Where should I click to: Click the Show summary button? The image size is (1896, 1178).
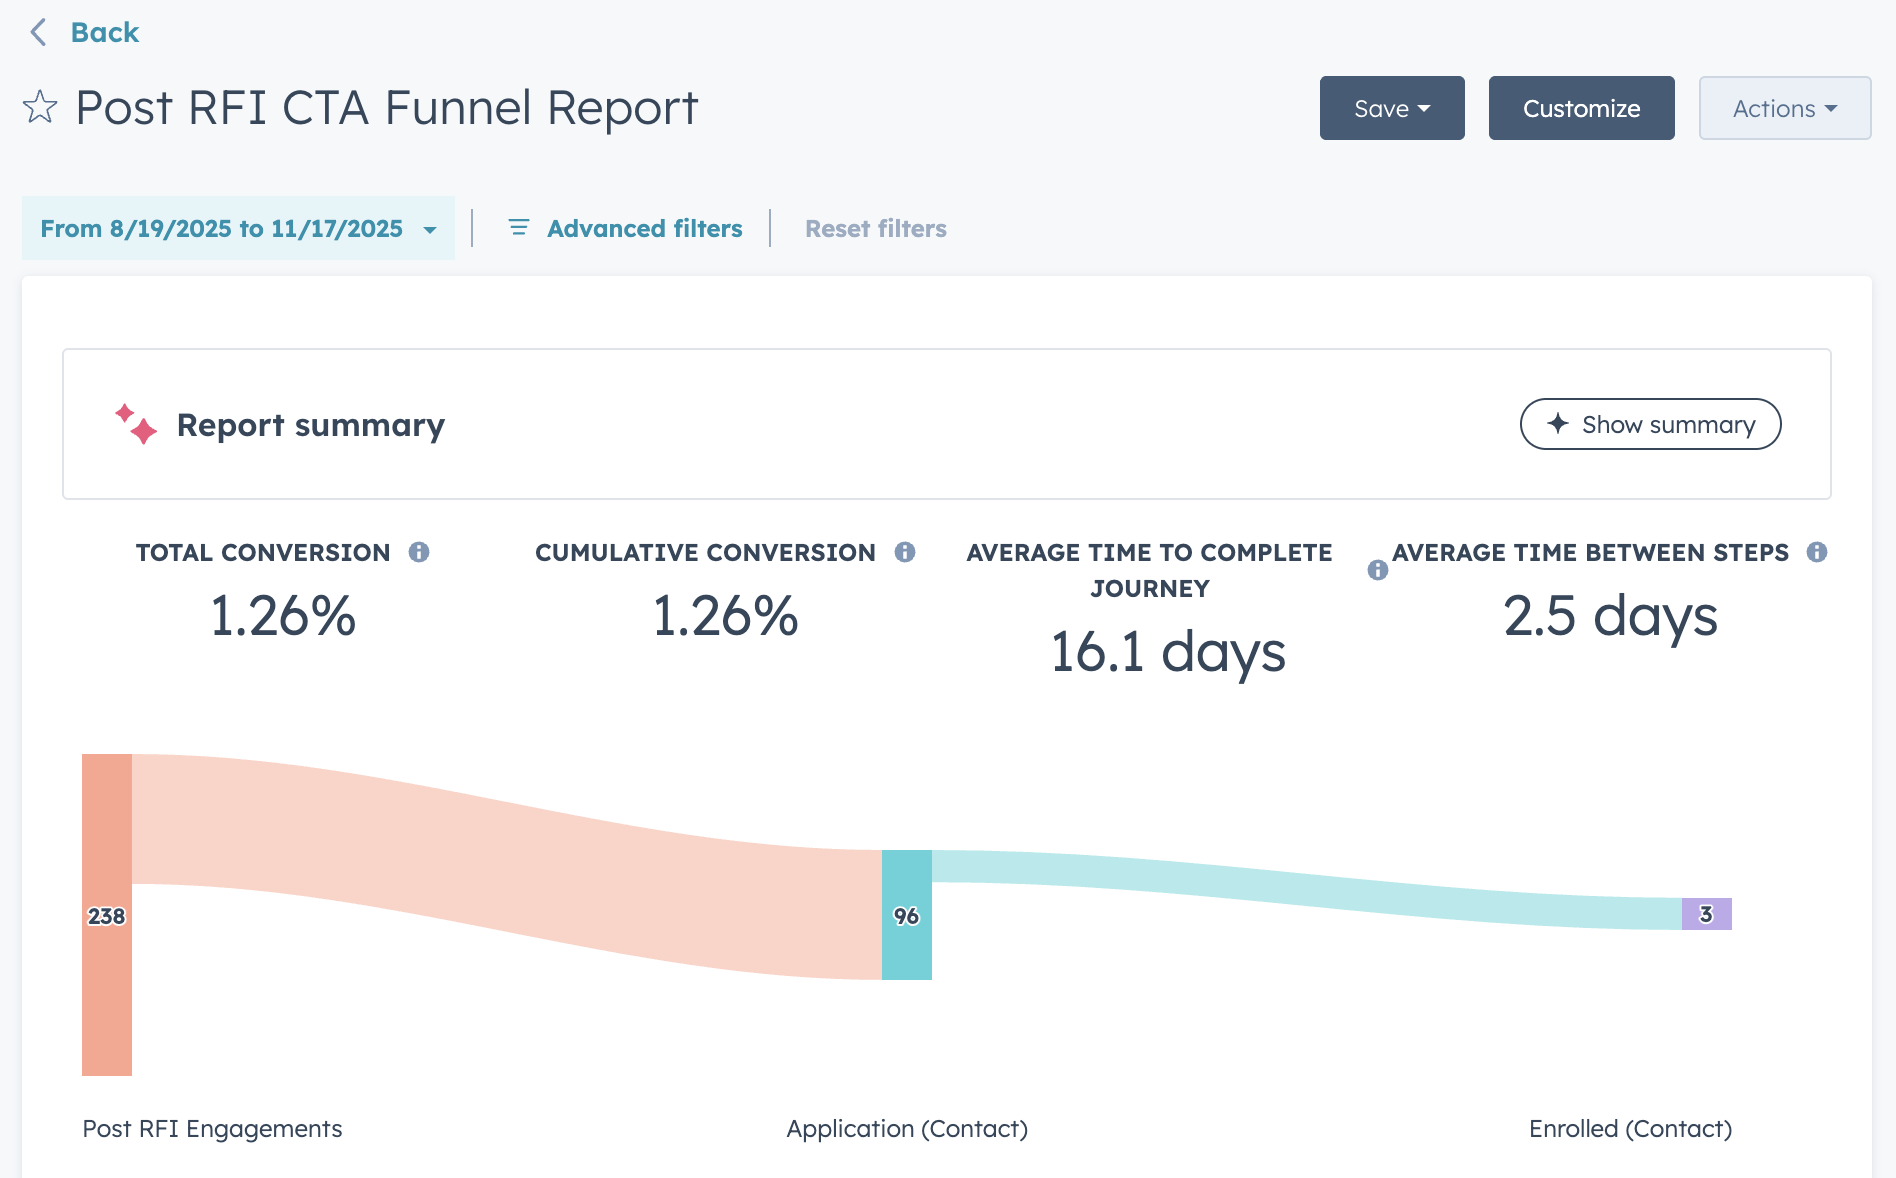point(1650,424)
